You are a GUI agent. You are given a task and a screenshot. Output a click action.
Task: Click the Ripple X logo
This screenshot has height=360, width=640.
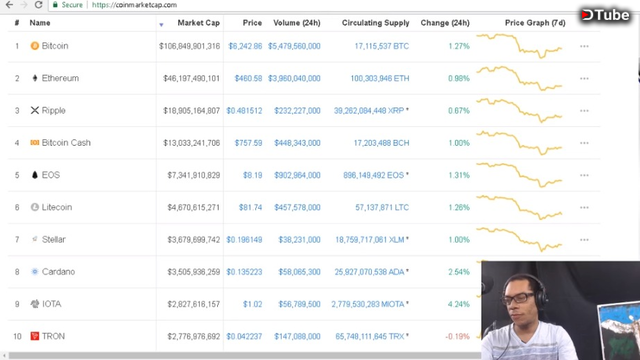point(35,110)
